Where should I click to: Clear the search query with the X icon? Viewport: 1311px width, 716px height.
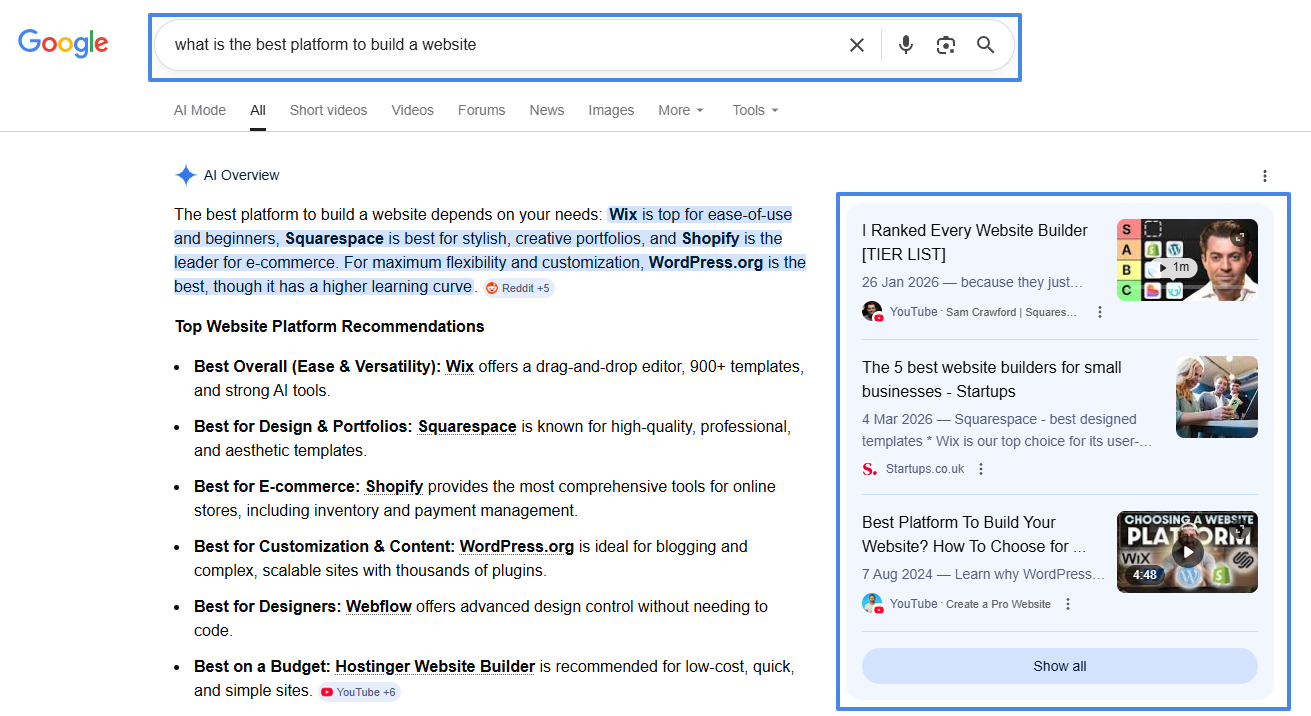click(856, 44)
